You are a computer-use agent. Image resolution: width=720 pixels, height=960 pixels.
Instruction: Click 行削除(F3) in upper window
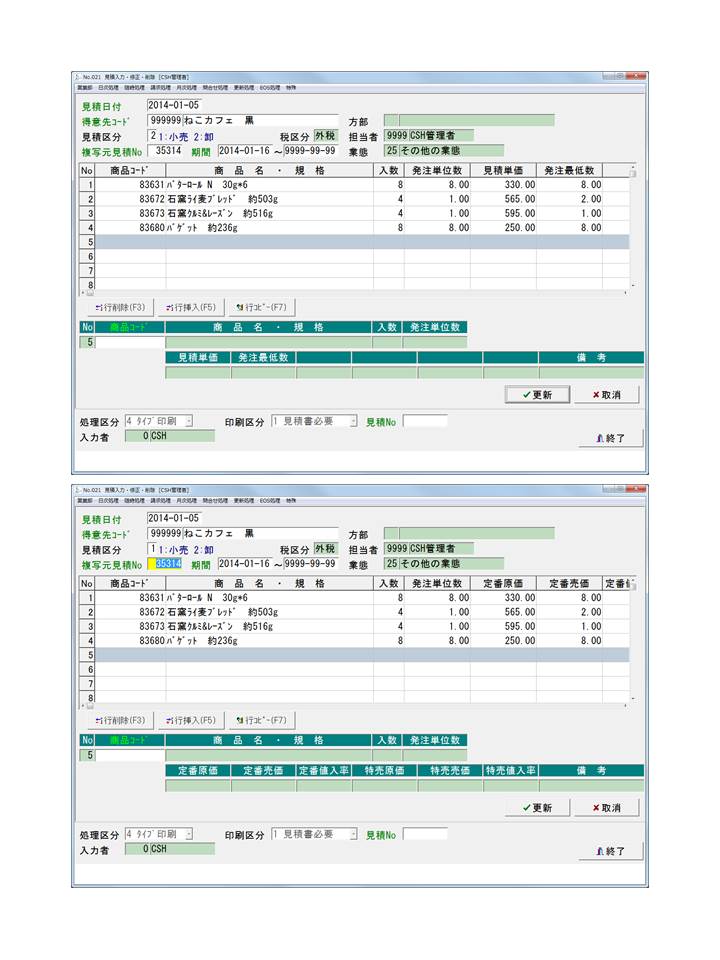(121, 307)
